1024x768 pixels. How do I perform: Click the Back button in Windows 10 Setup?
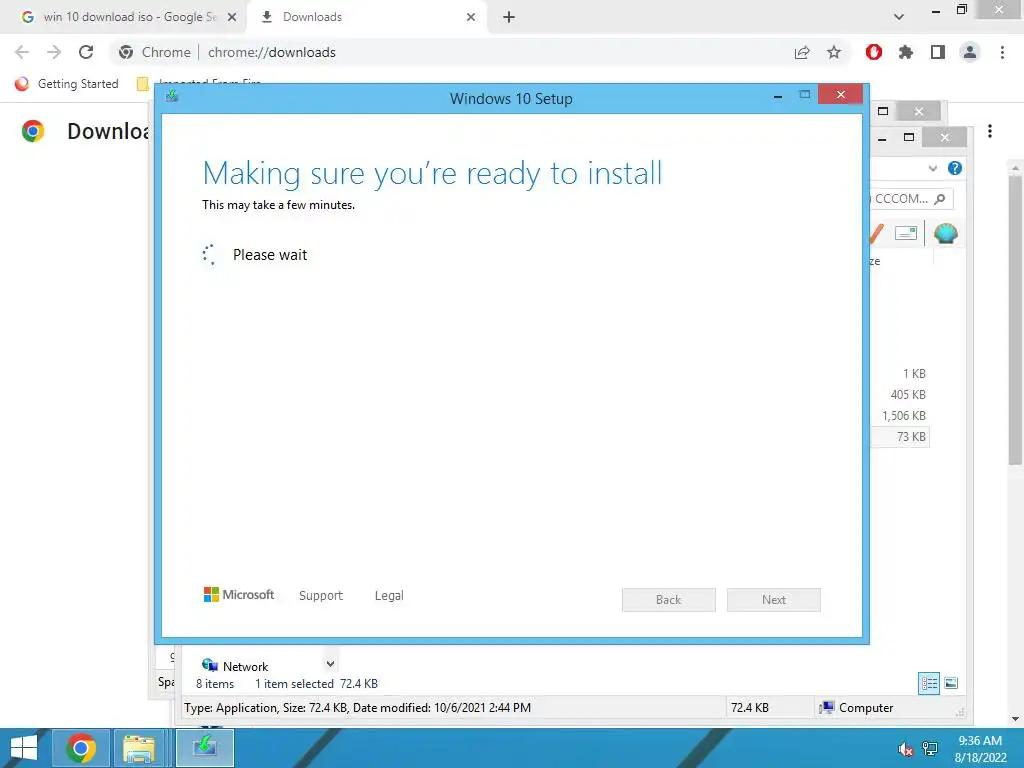coord(668,600)
